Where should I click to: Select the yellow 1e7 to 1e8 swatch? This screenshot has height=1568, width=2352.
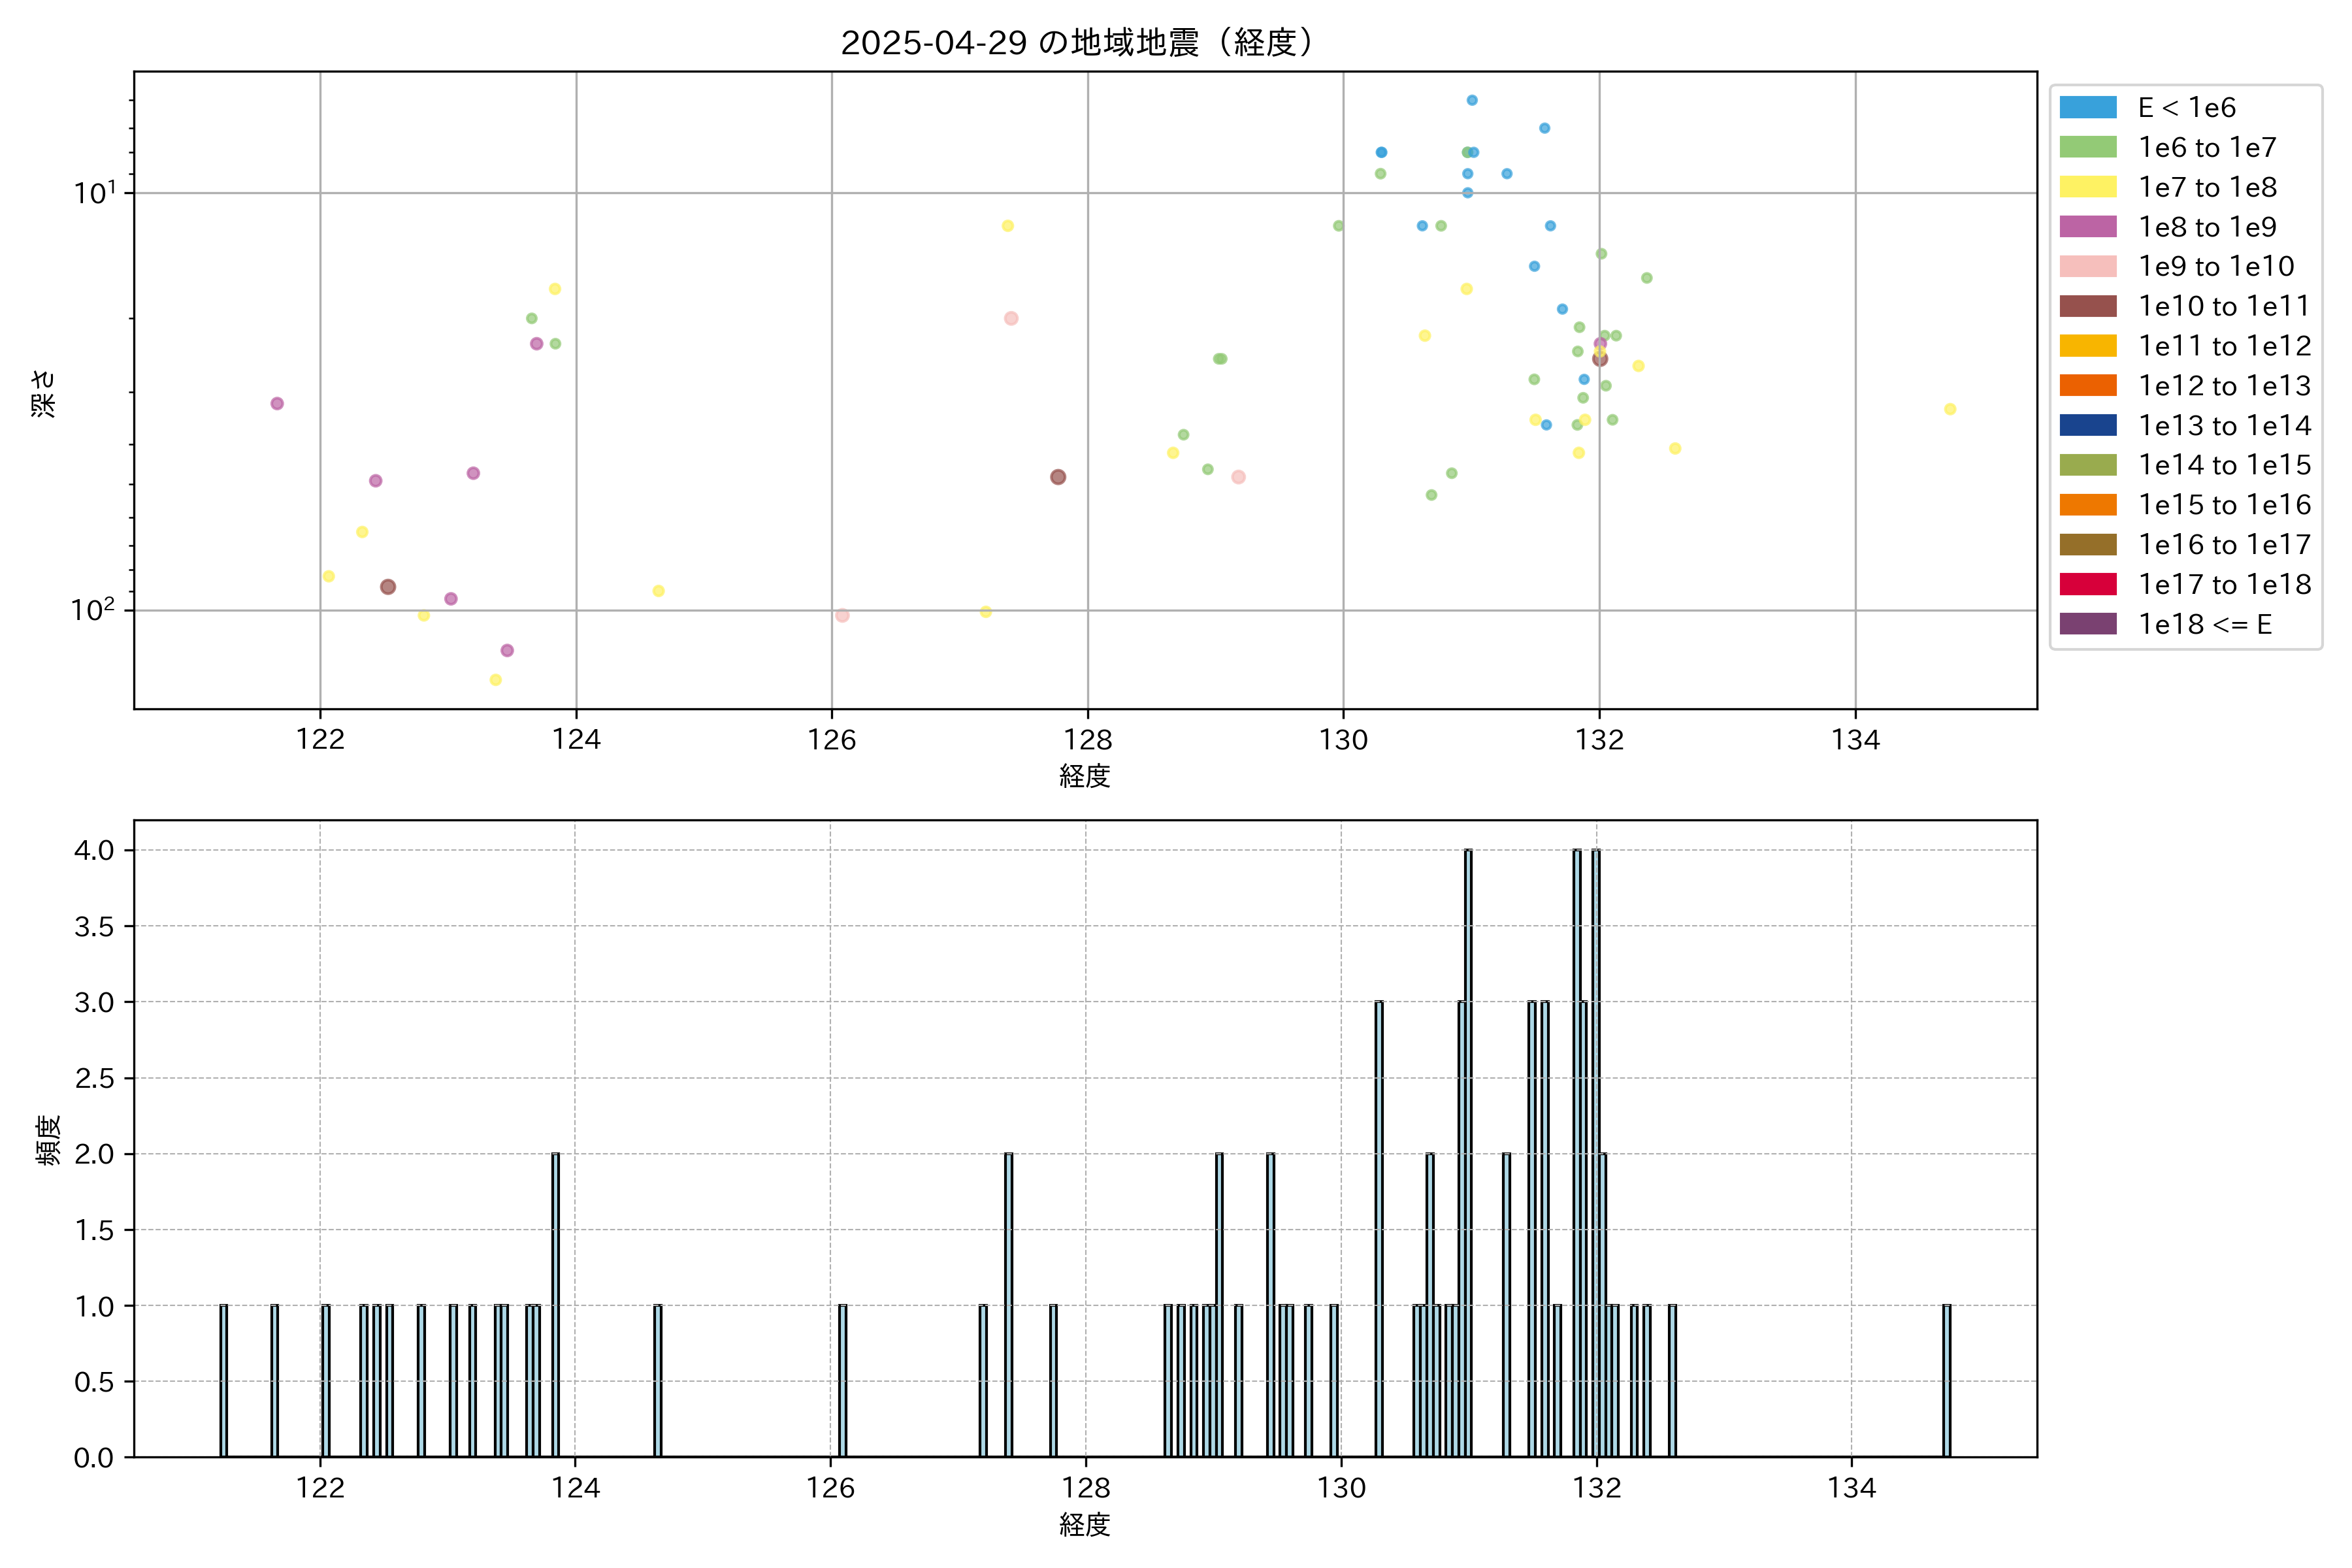tap(2088, 187)
